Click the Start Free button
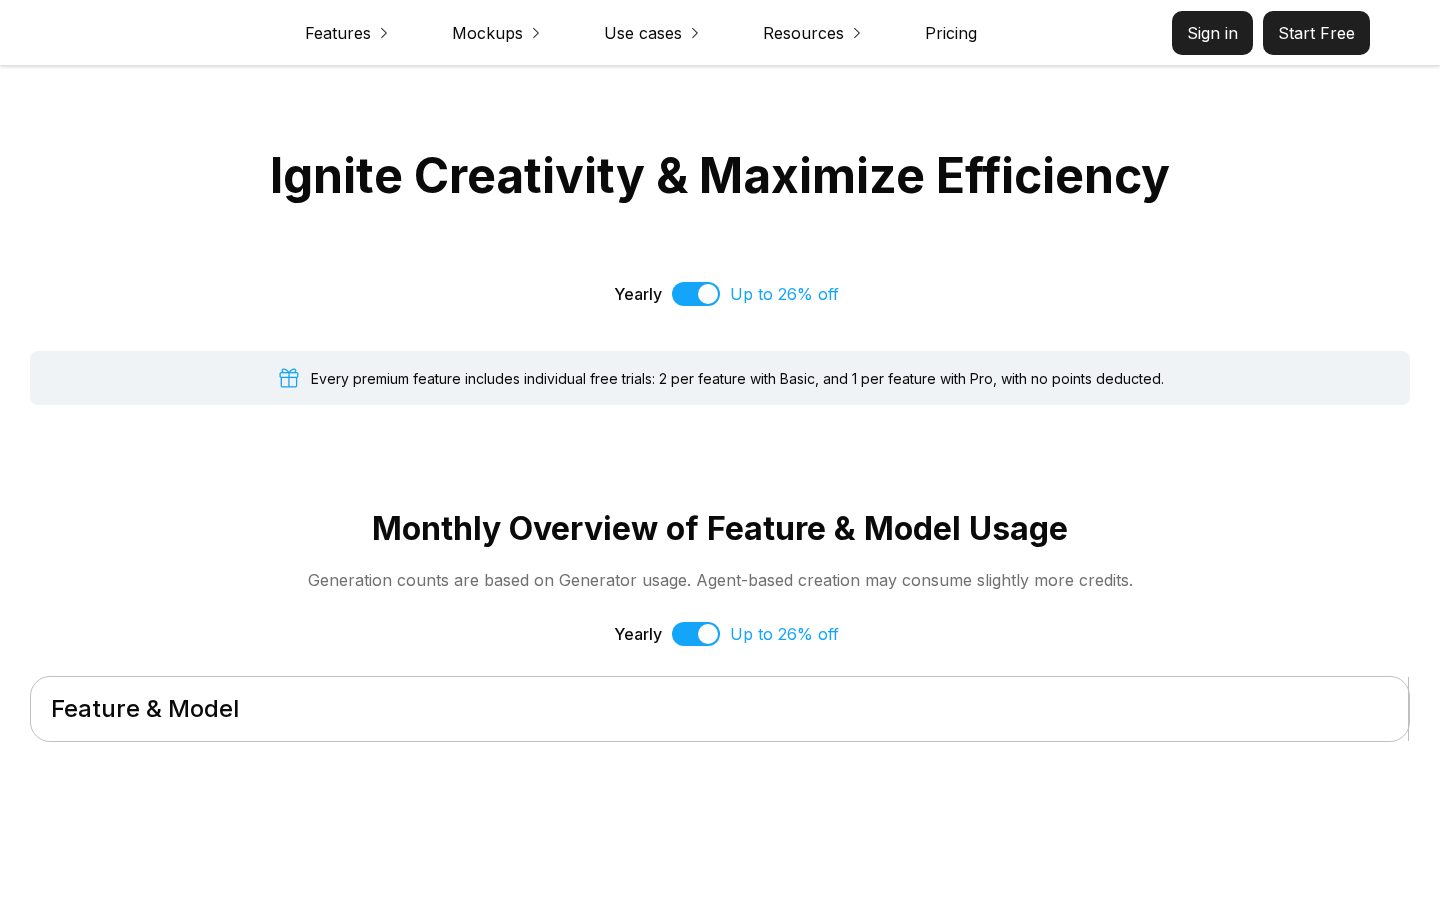The image size is (1440, 900). click(x=1316, y=33)
